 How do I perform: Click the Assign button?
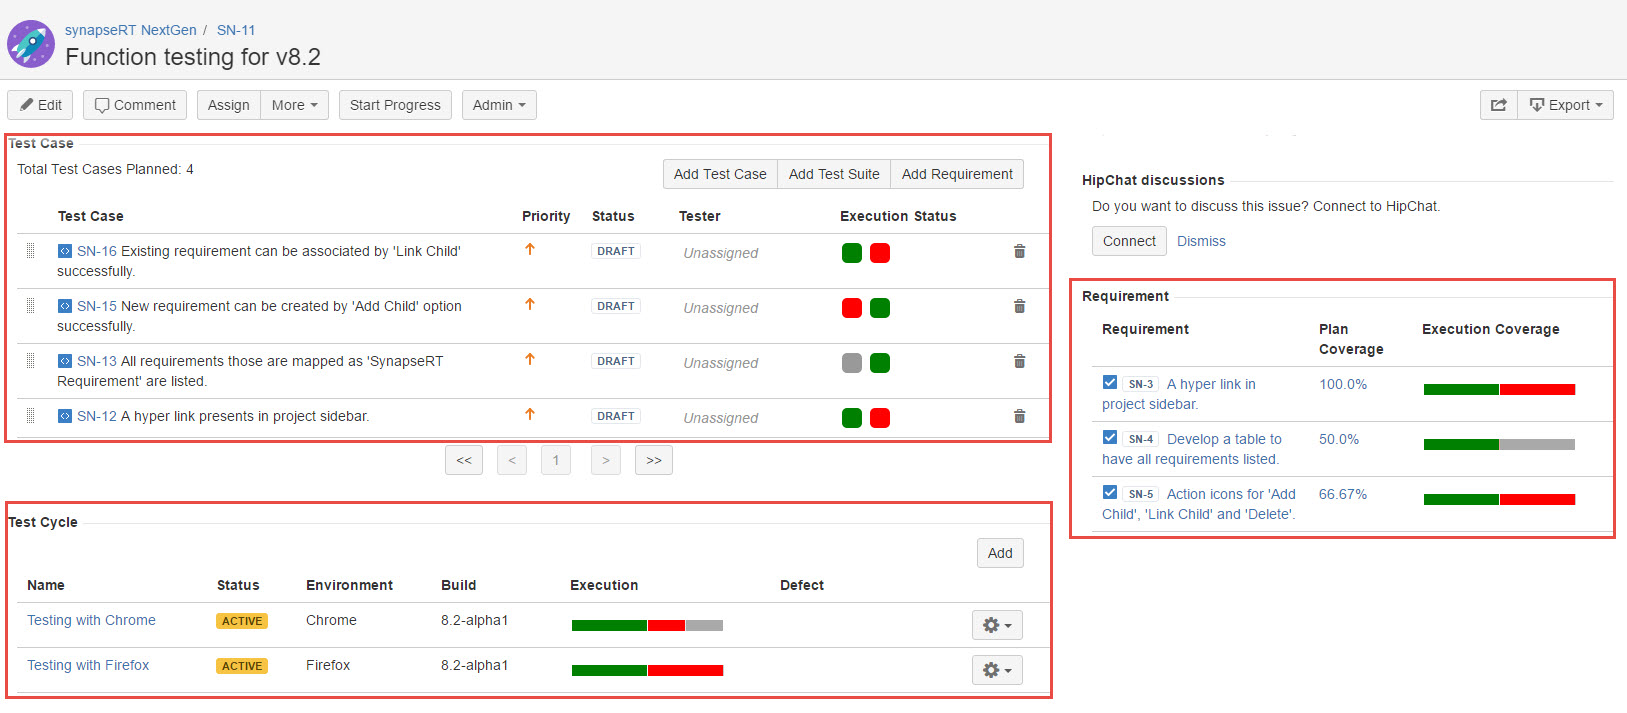click(229, 105)
